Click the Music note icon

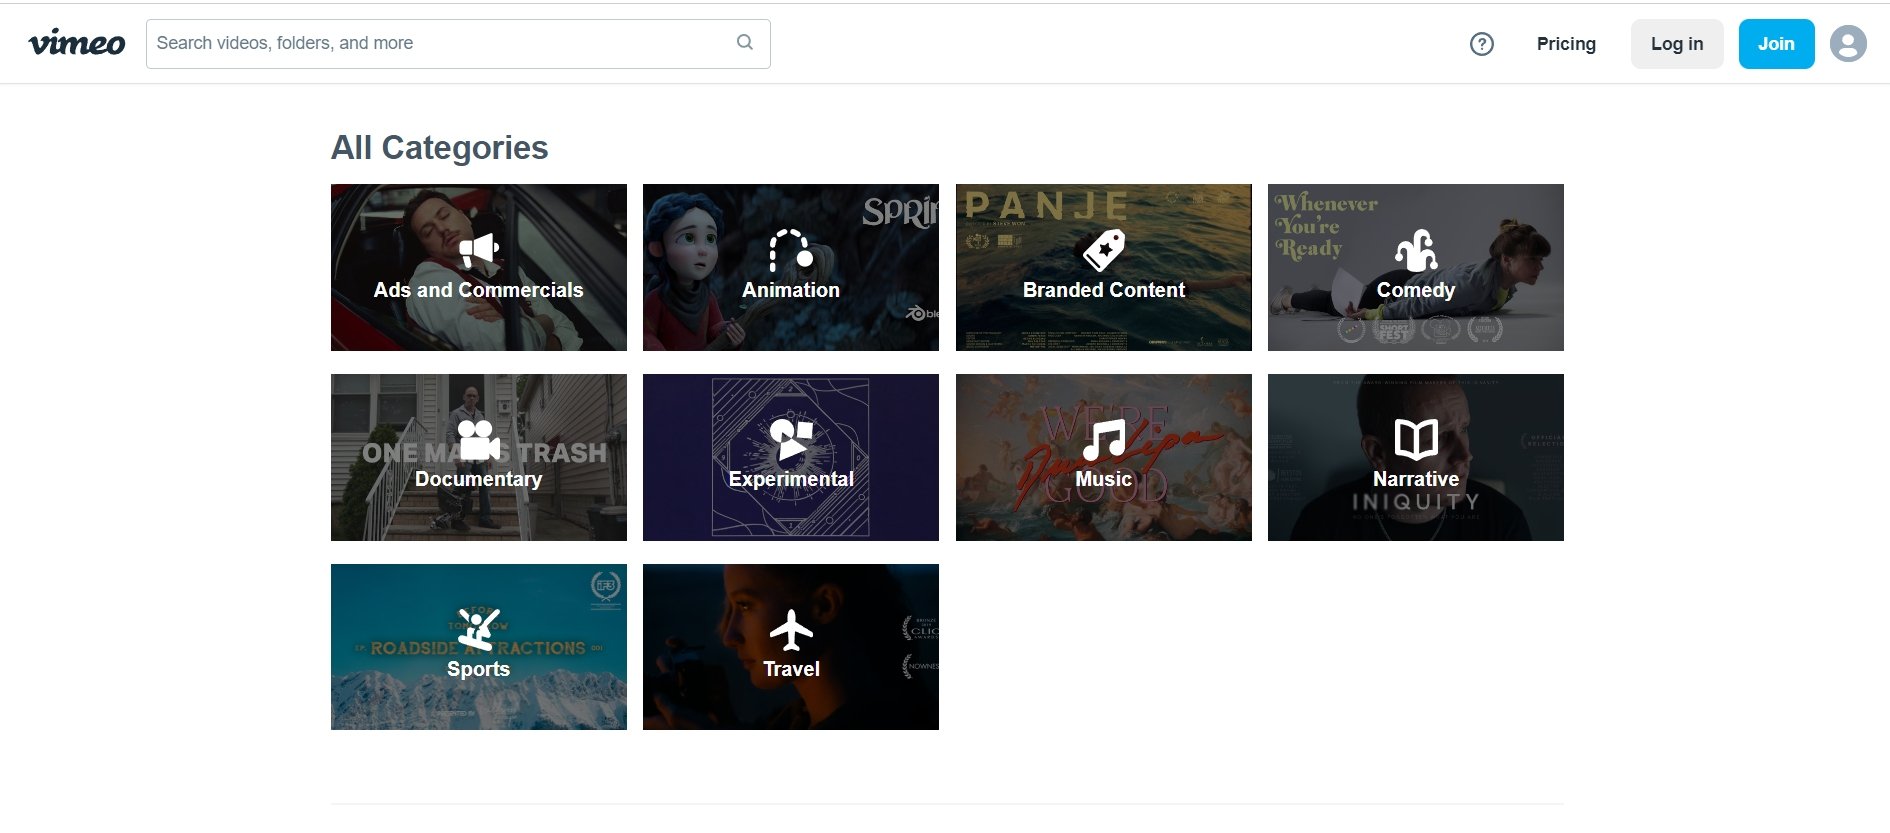(x=1103, y=440)
